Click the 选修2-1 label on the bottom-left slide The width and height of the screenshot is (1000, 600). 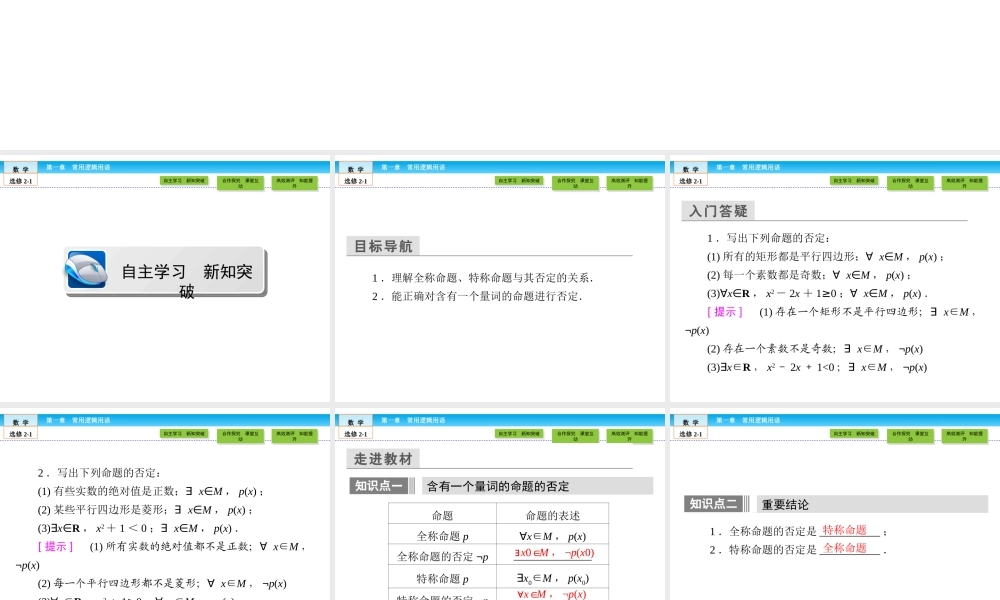click(18, 433)
